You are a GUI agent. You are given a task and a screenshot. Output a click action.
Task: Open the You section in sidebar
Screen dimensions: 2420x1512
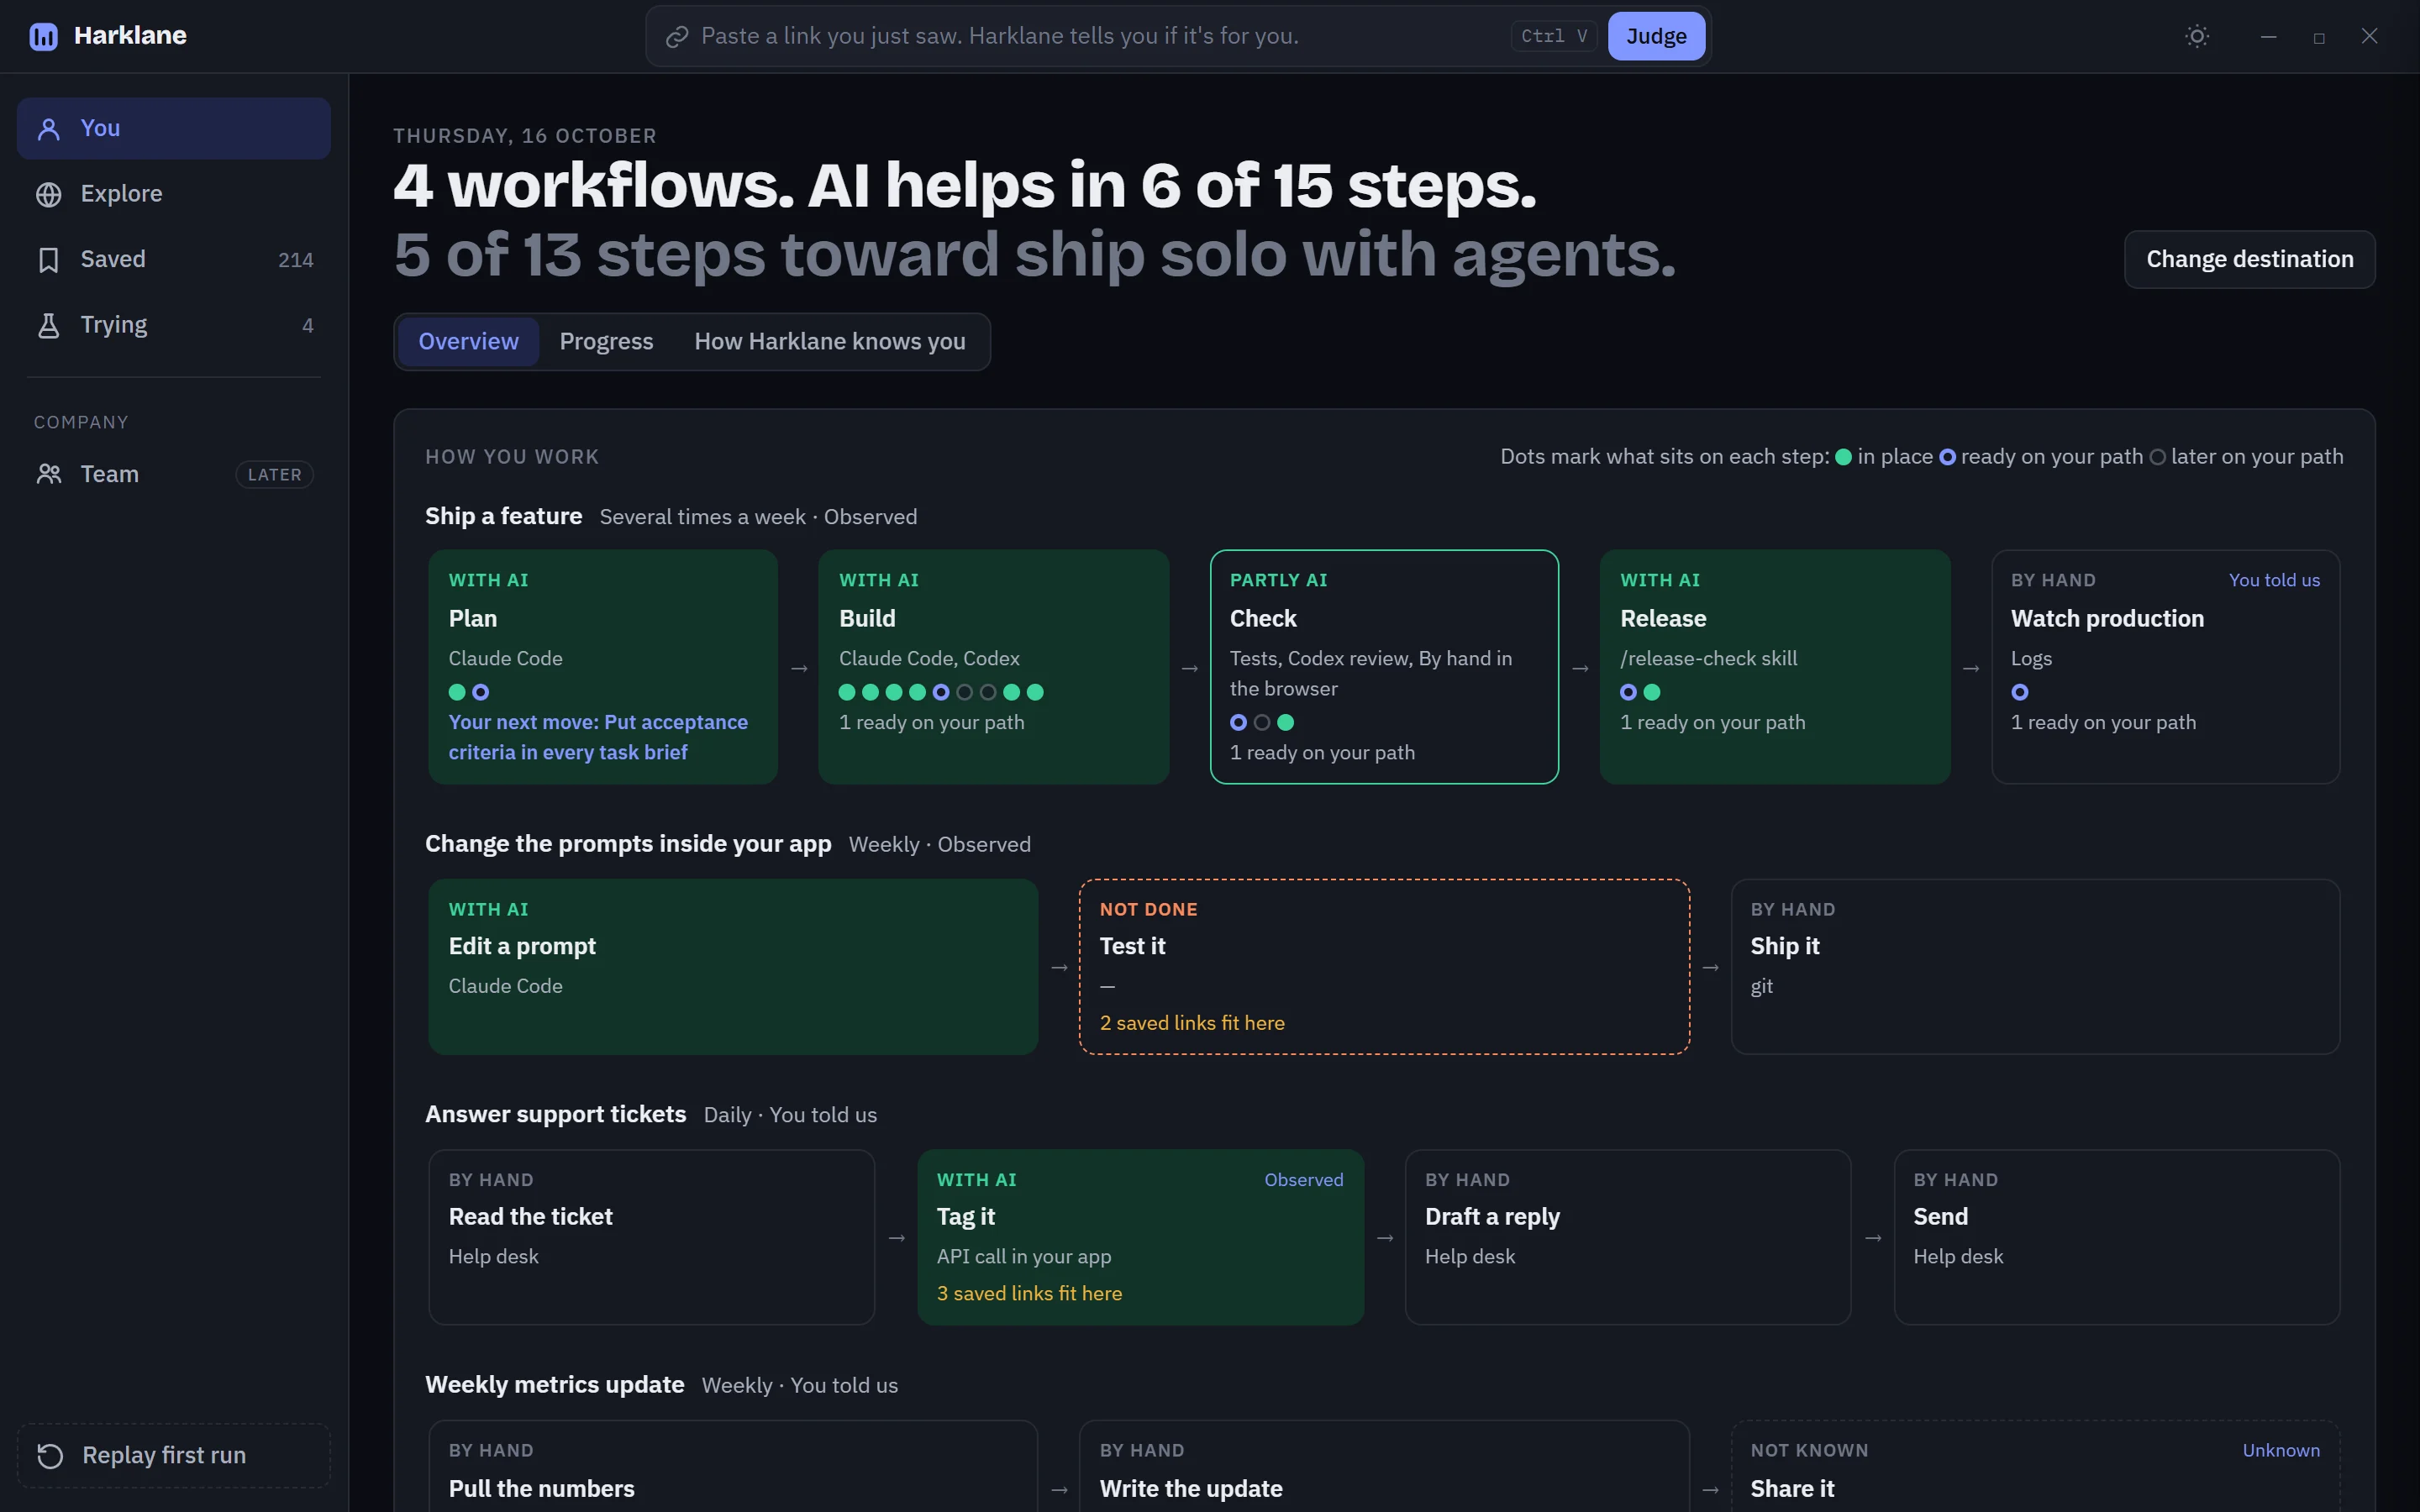pos(174,128)
